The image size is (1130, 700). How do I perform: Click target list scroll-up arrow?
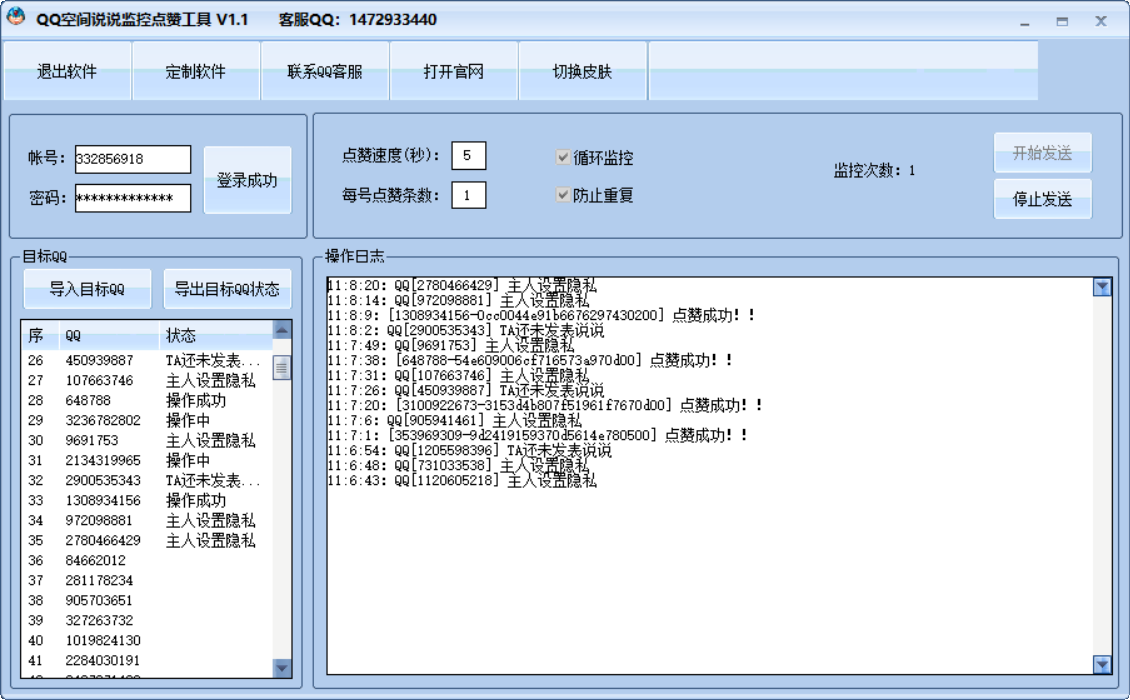pyautogui.click(x=282, y=330)
